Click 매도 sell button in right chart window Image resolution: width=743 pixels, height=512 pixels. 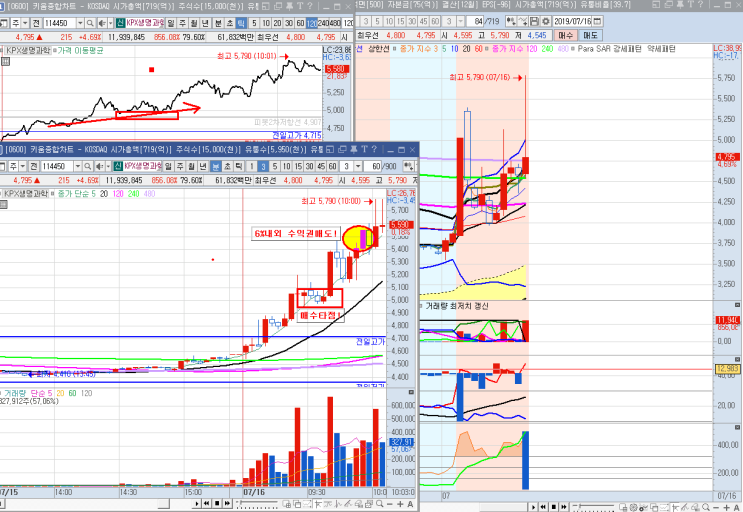point(590,36)
